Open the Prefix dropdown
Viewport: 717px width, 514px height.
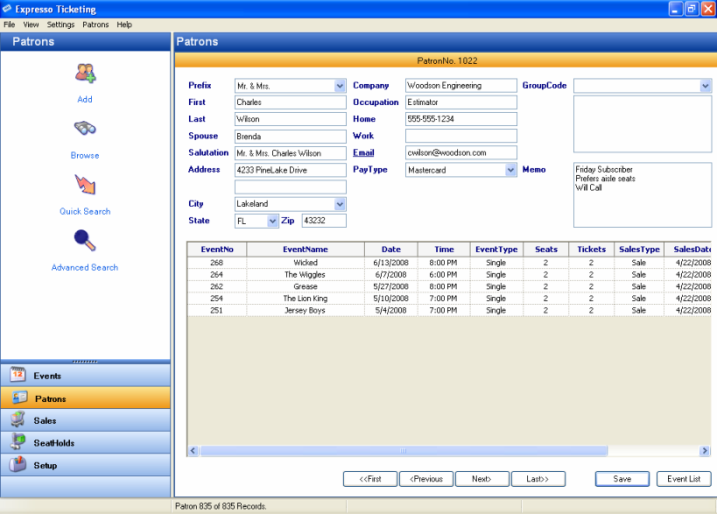(x=340, y=86)
